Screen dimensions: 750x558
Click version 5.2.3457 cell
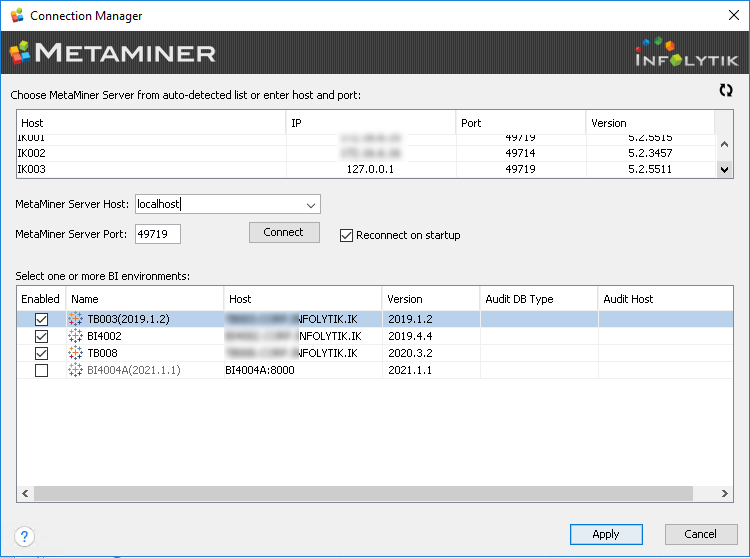pos(650,153)
